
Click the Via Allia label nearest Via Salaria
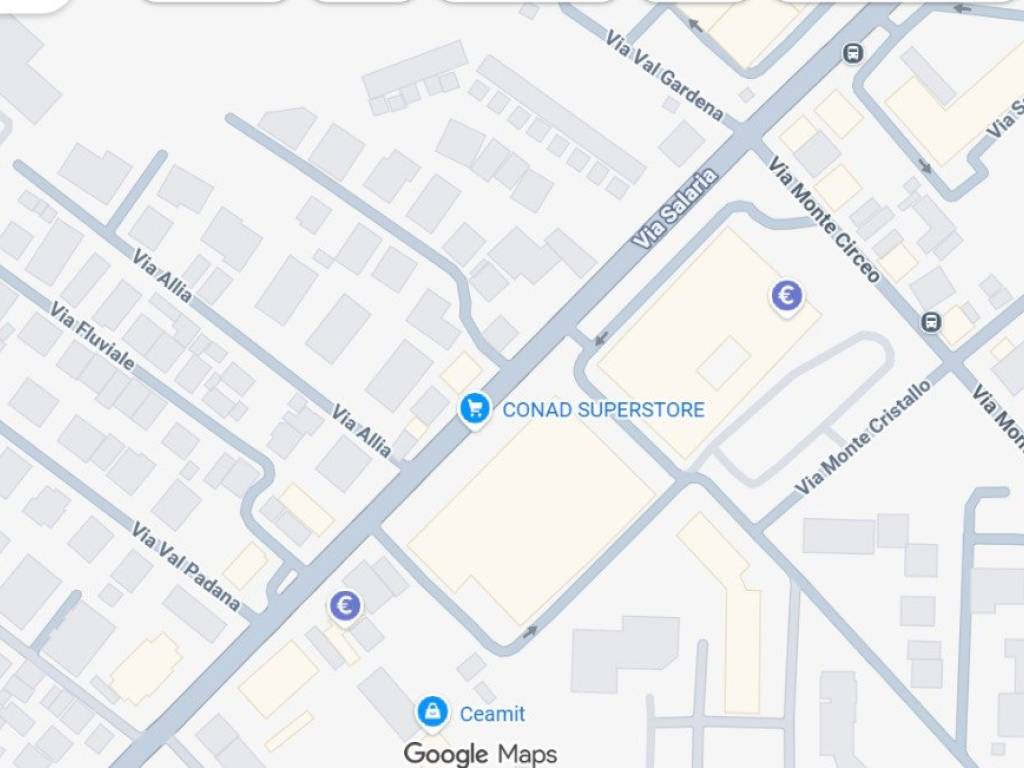362,431
